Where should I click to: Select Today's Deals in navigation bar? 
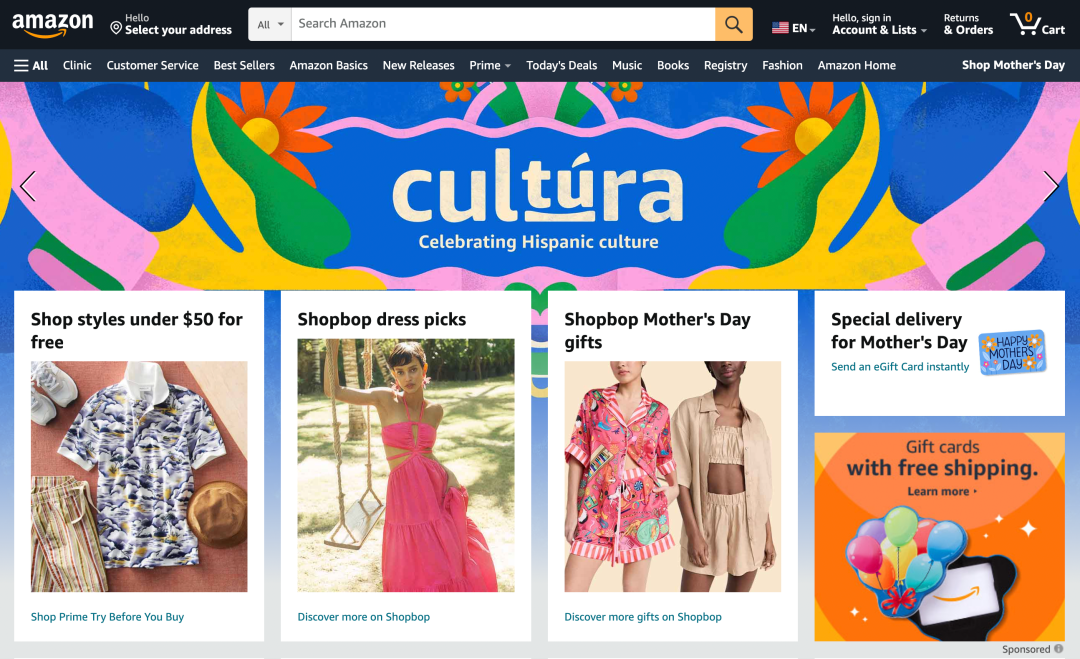561,65
